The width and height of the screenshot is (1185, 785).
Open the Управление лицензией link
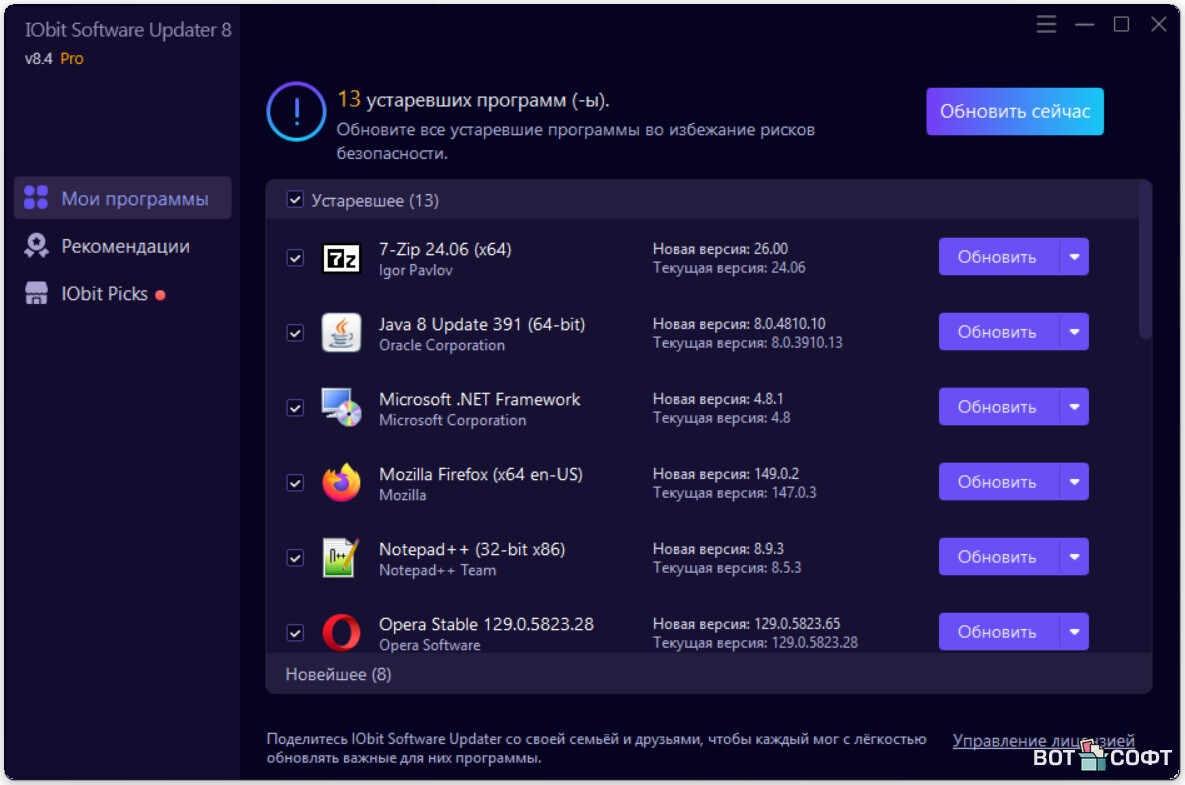tap(1043, 741)
